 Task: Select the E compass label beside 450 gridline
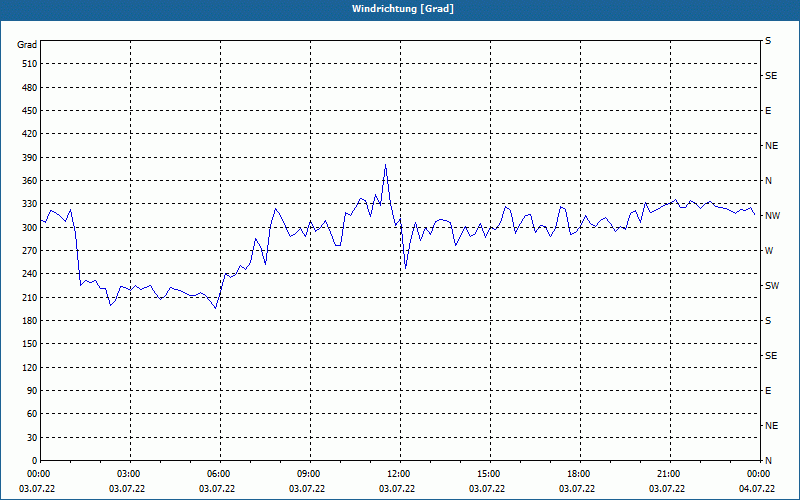click(x=768, y=111)
